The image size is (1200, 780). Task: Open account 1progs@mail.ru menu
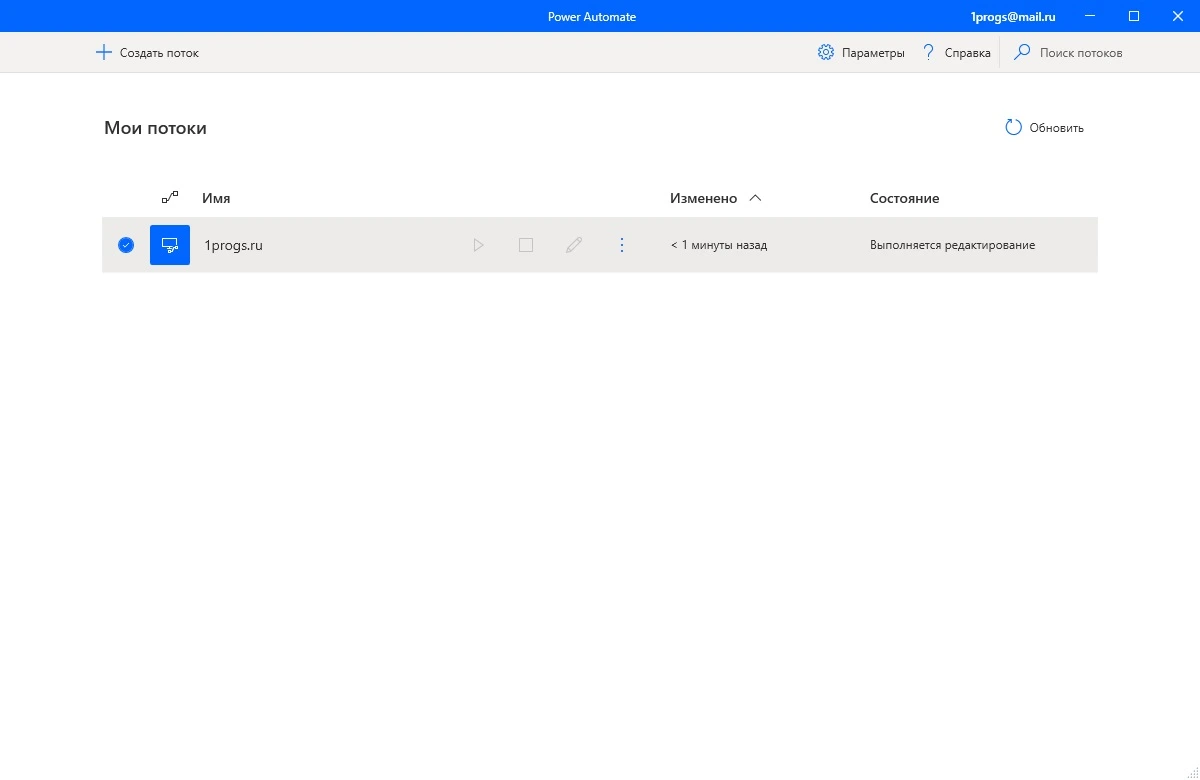point(1012,16)
